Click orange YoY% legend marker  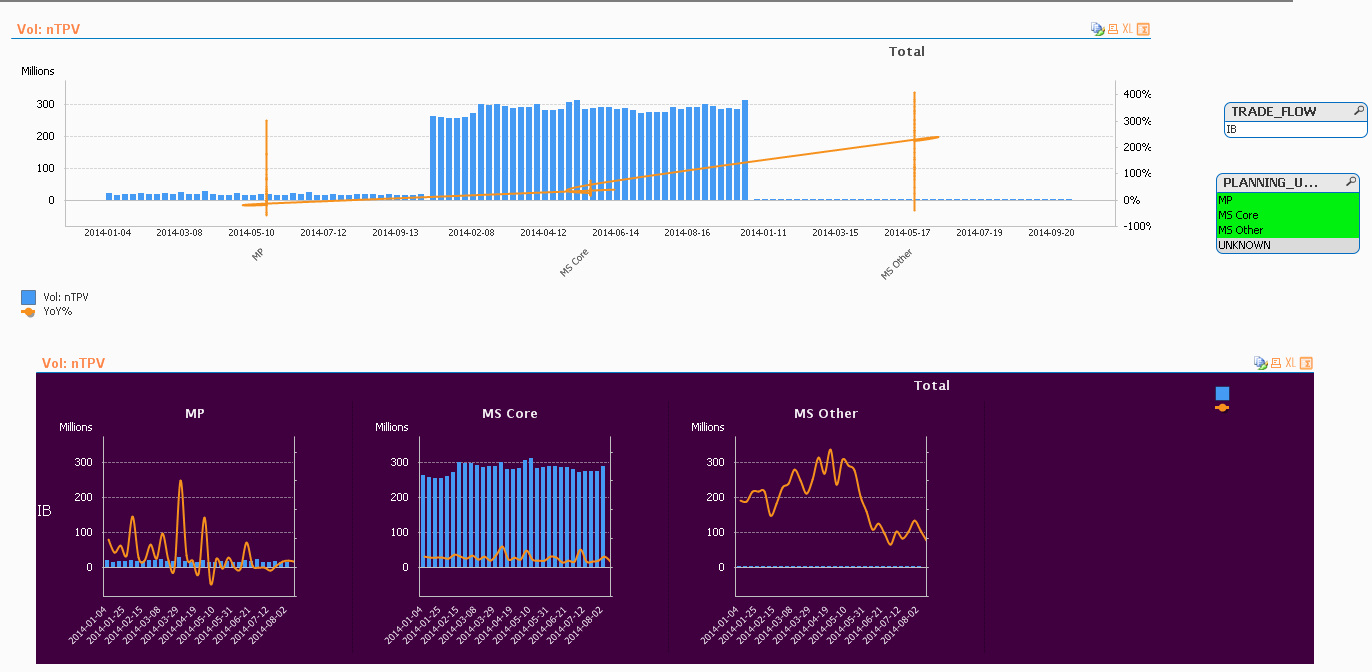(x=28, y=311)
